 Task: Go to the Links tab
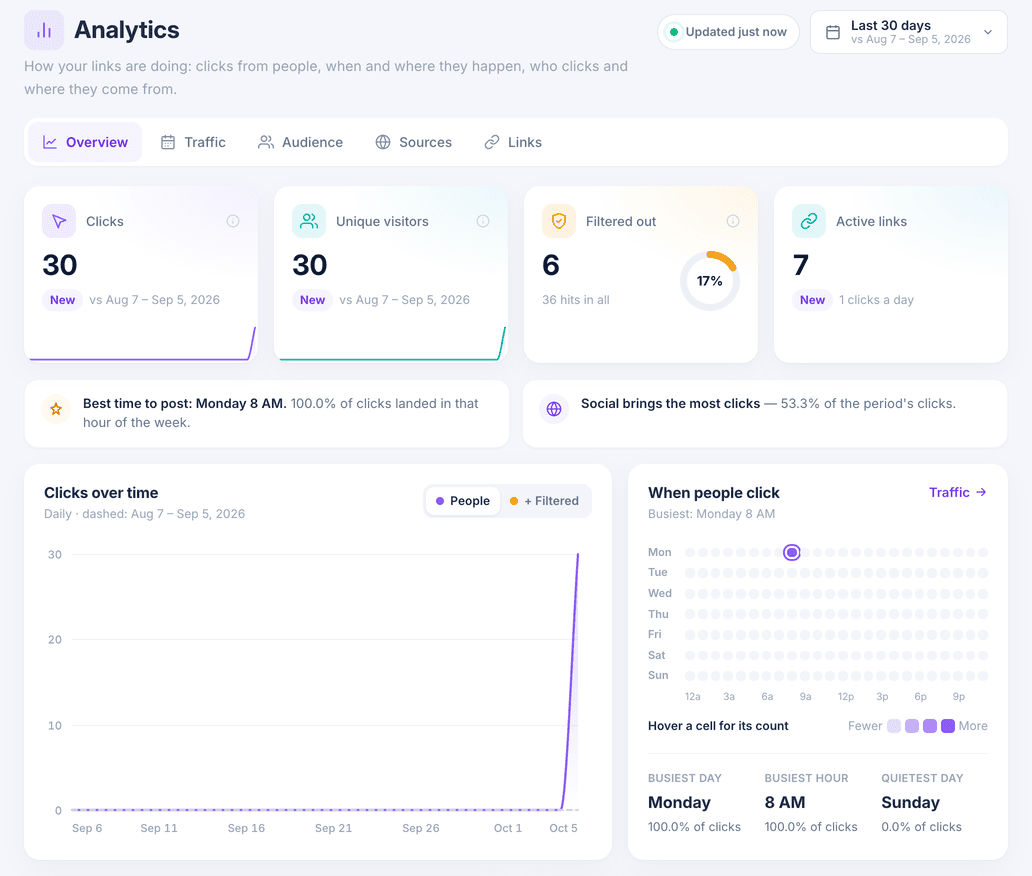tap(513, 142)
